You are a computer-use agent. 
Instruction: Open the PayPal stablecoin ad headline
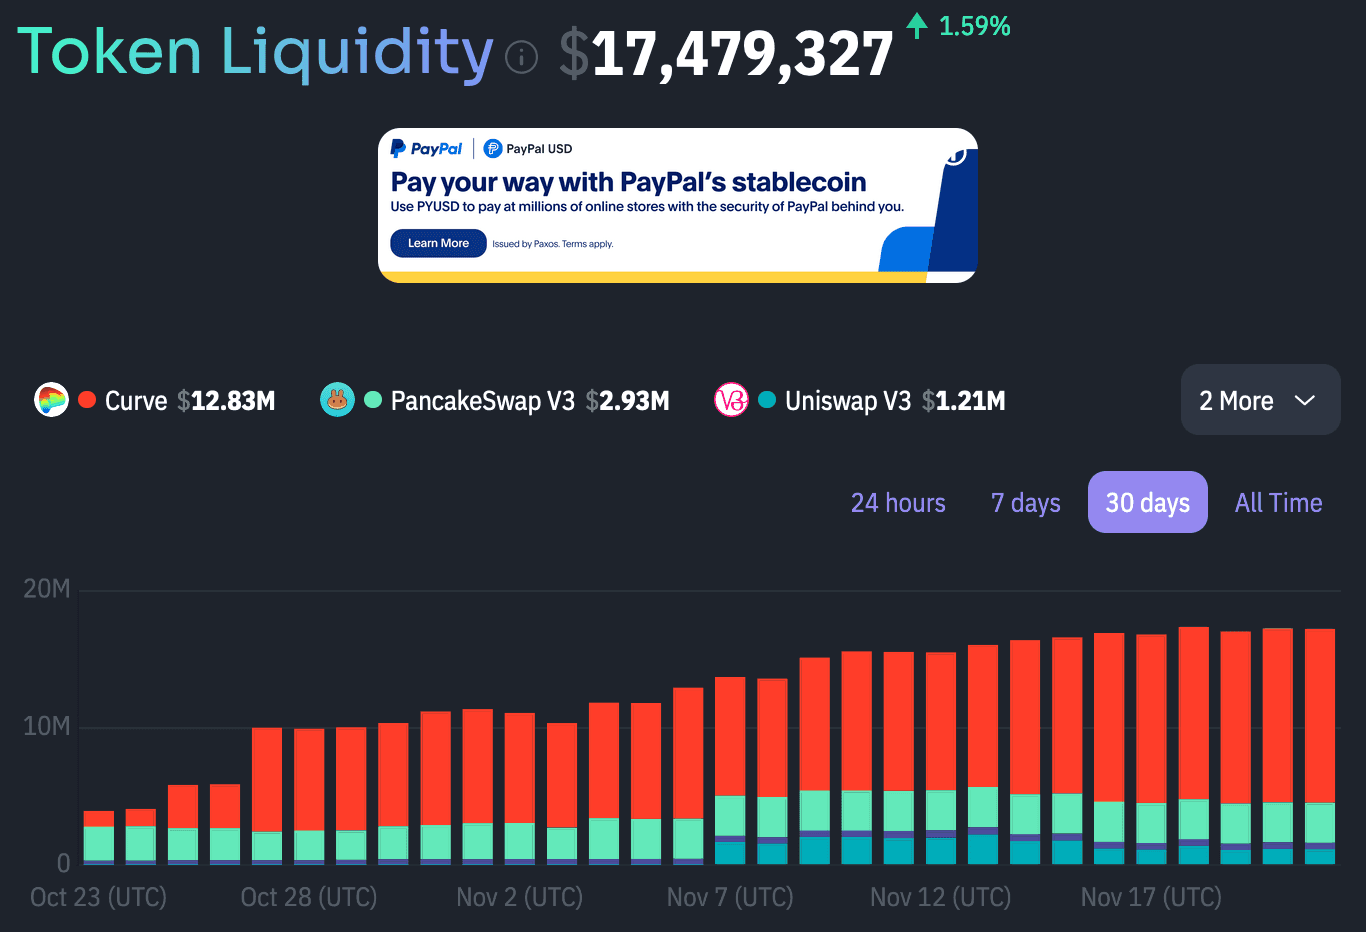(x=628, y=182)
